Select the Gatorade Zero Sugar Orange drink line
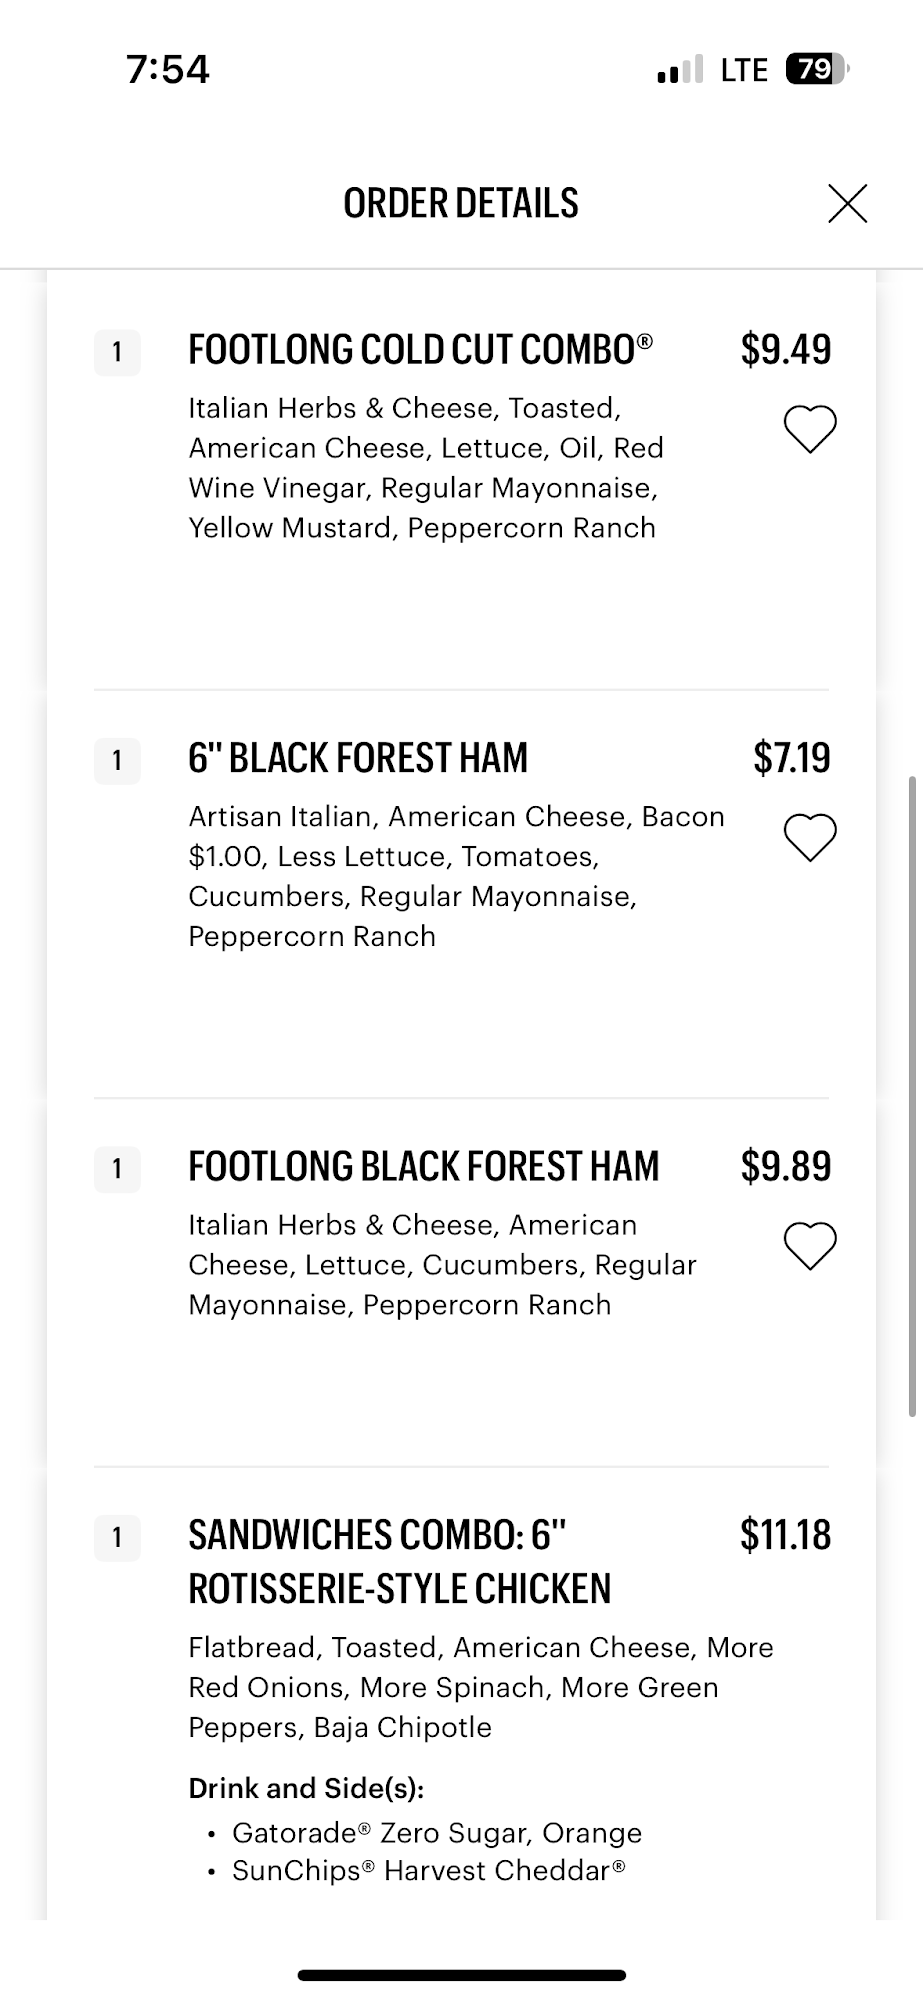The image size is (923, 2000). coord(437,1833)
